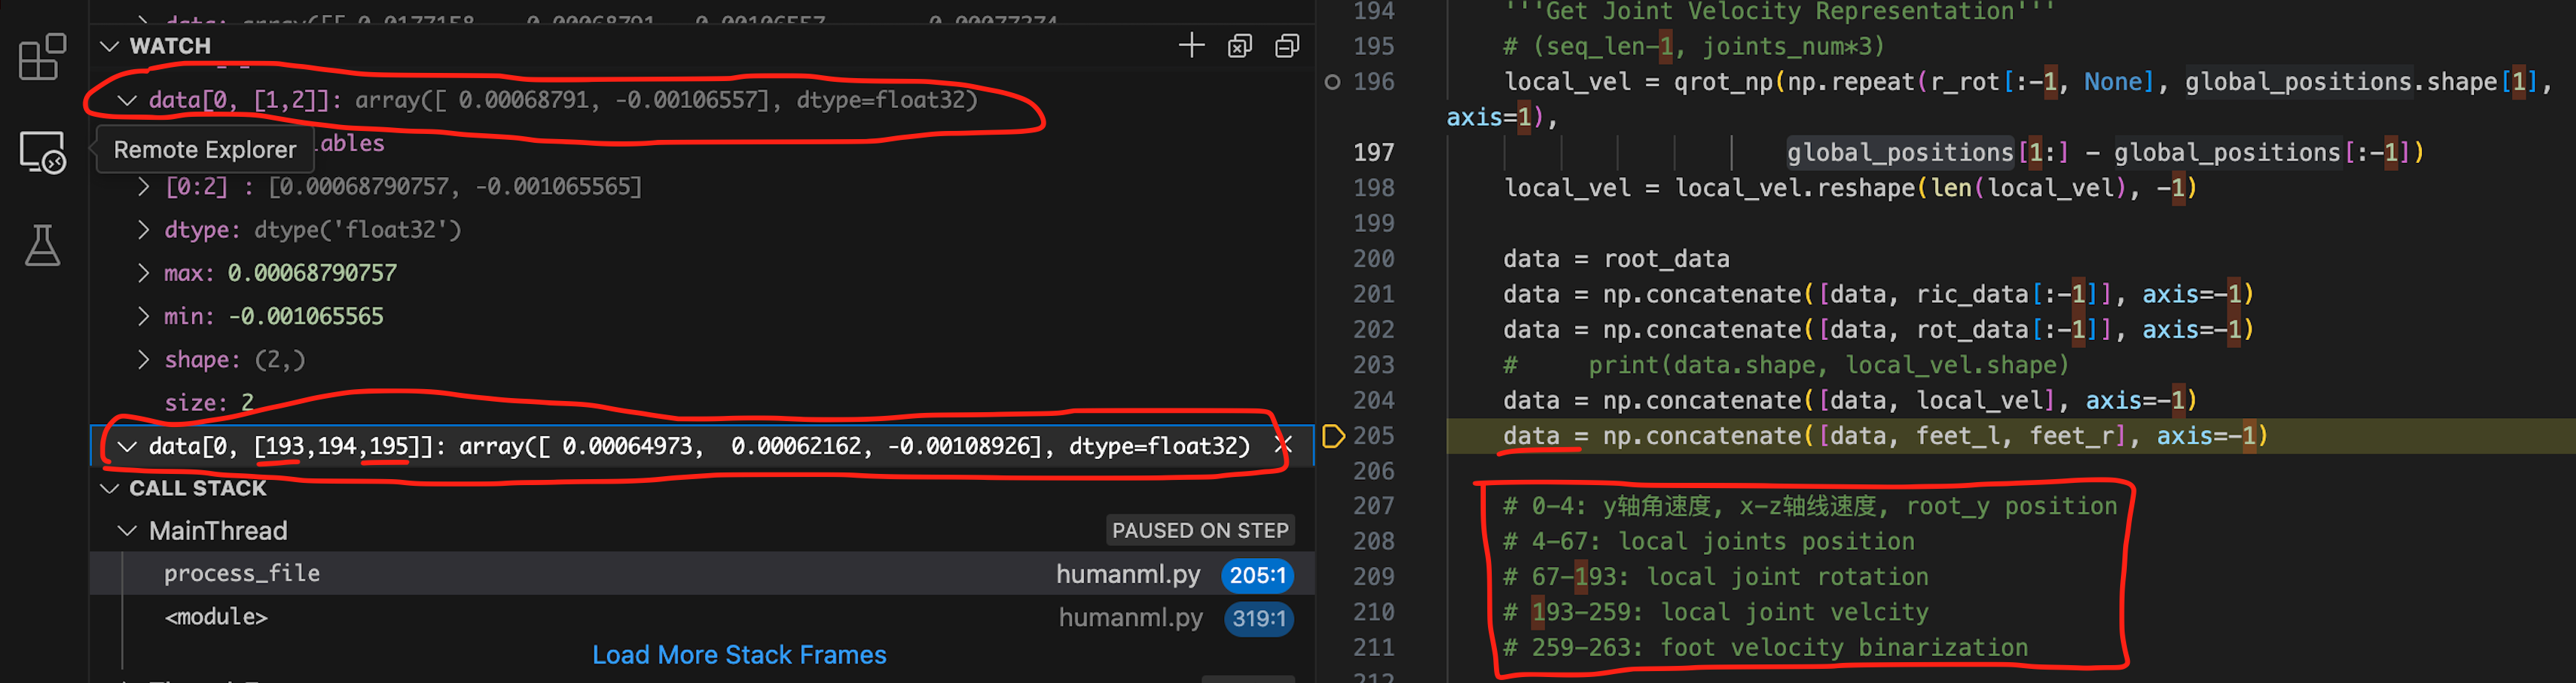Collapse all items in the Watch panel
The image size is (2576, 683).
pyautogui.click(x=1287, y=46)
